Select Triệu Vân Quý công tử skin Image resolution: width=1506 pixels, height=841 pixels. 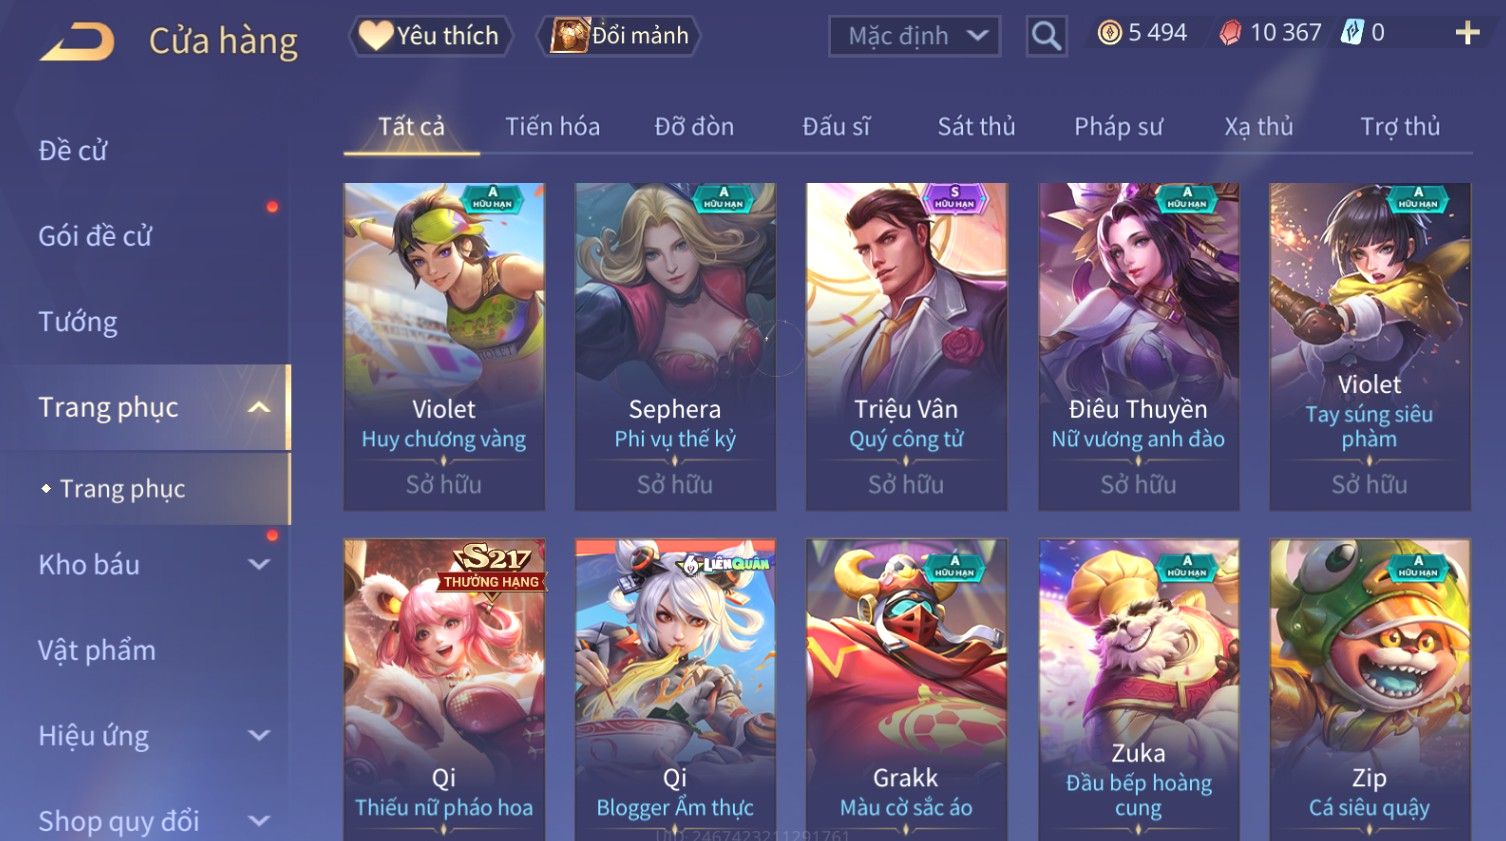906,347
